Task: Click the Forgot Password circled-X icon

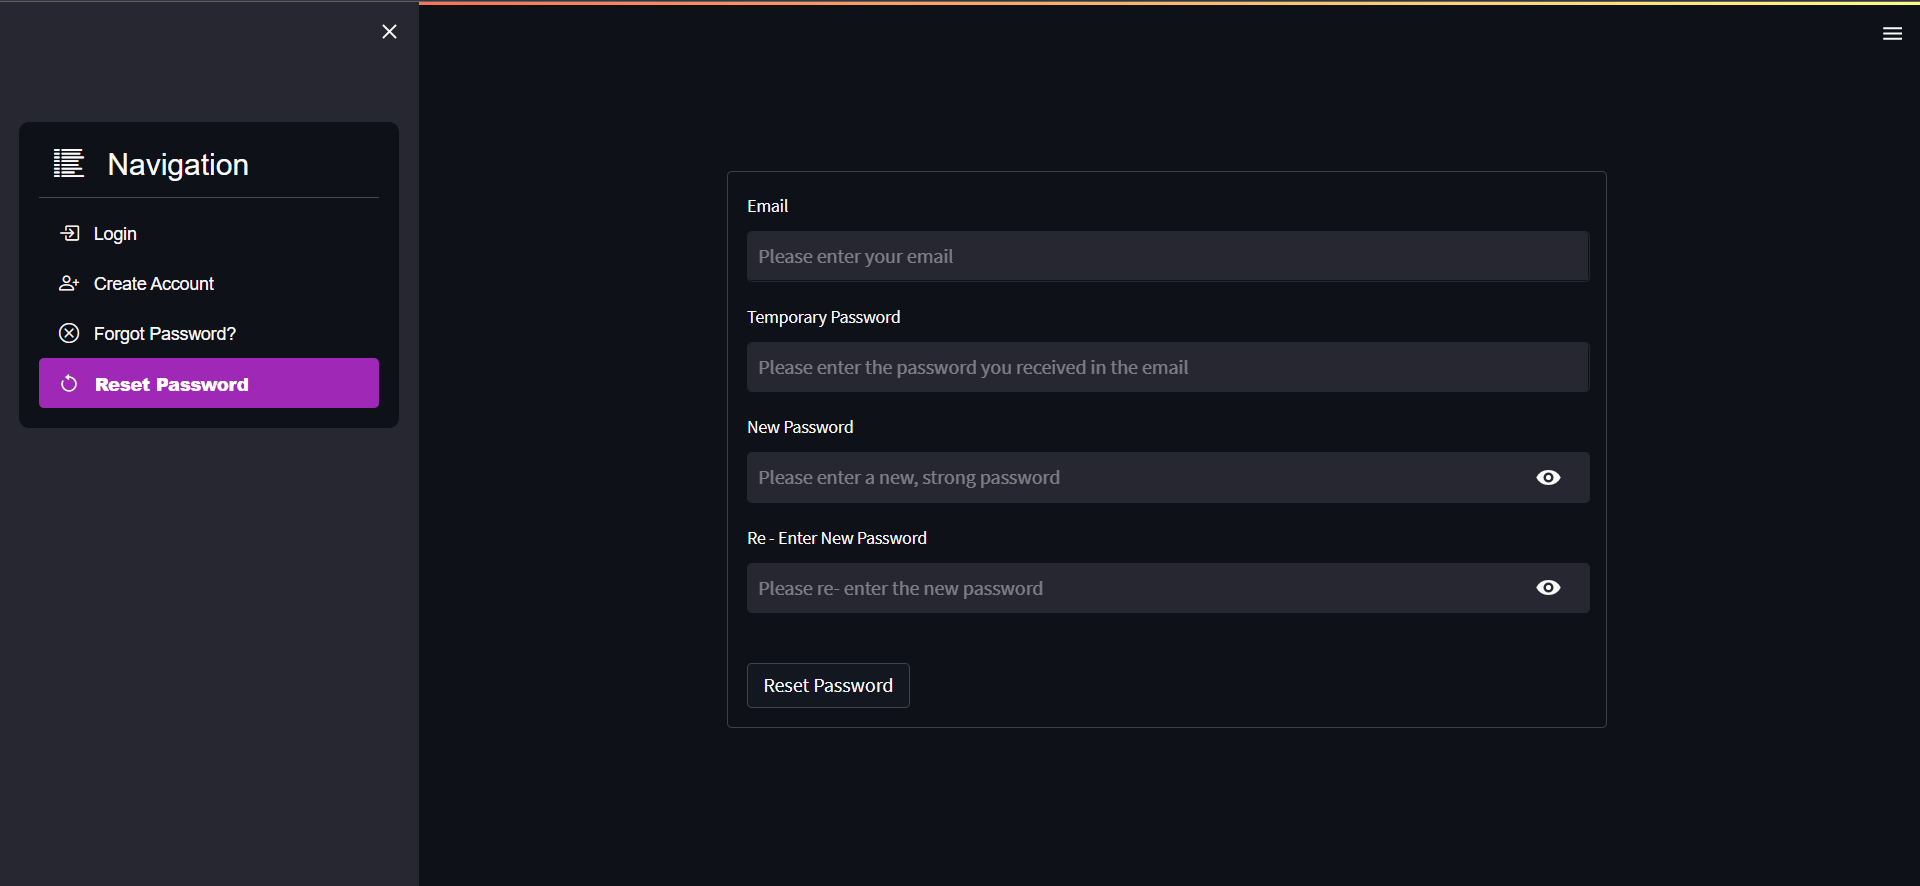Action: [69, 333]
